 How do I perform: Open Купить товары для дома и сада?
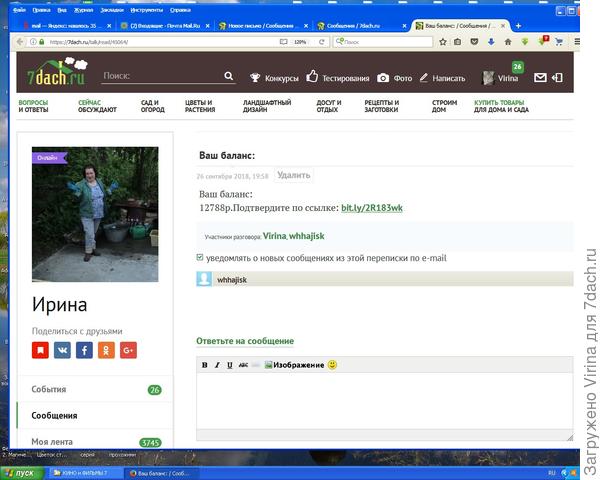(501, 106)
